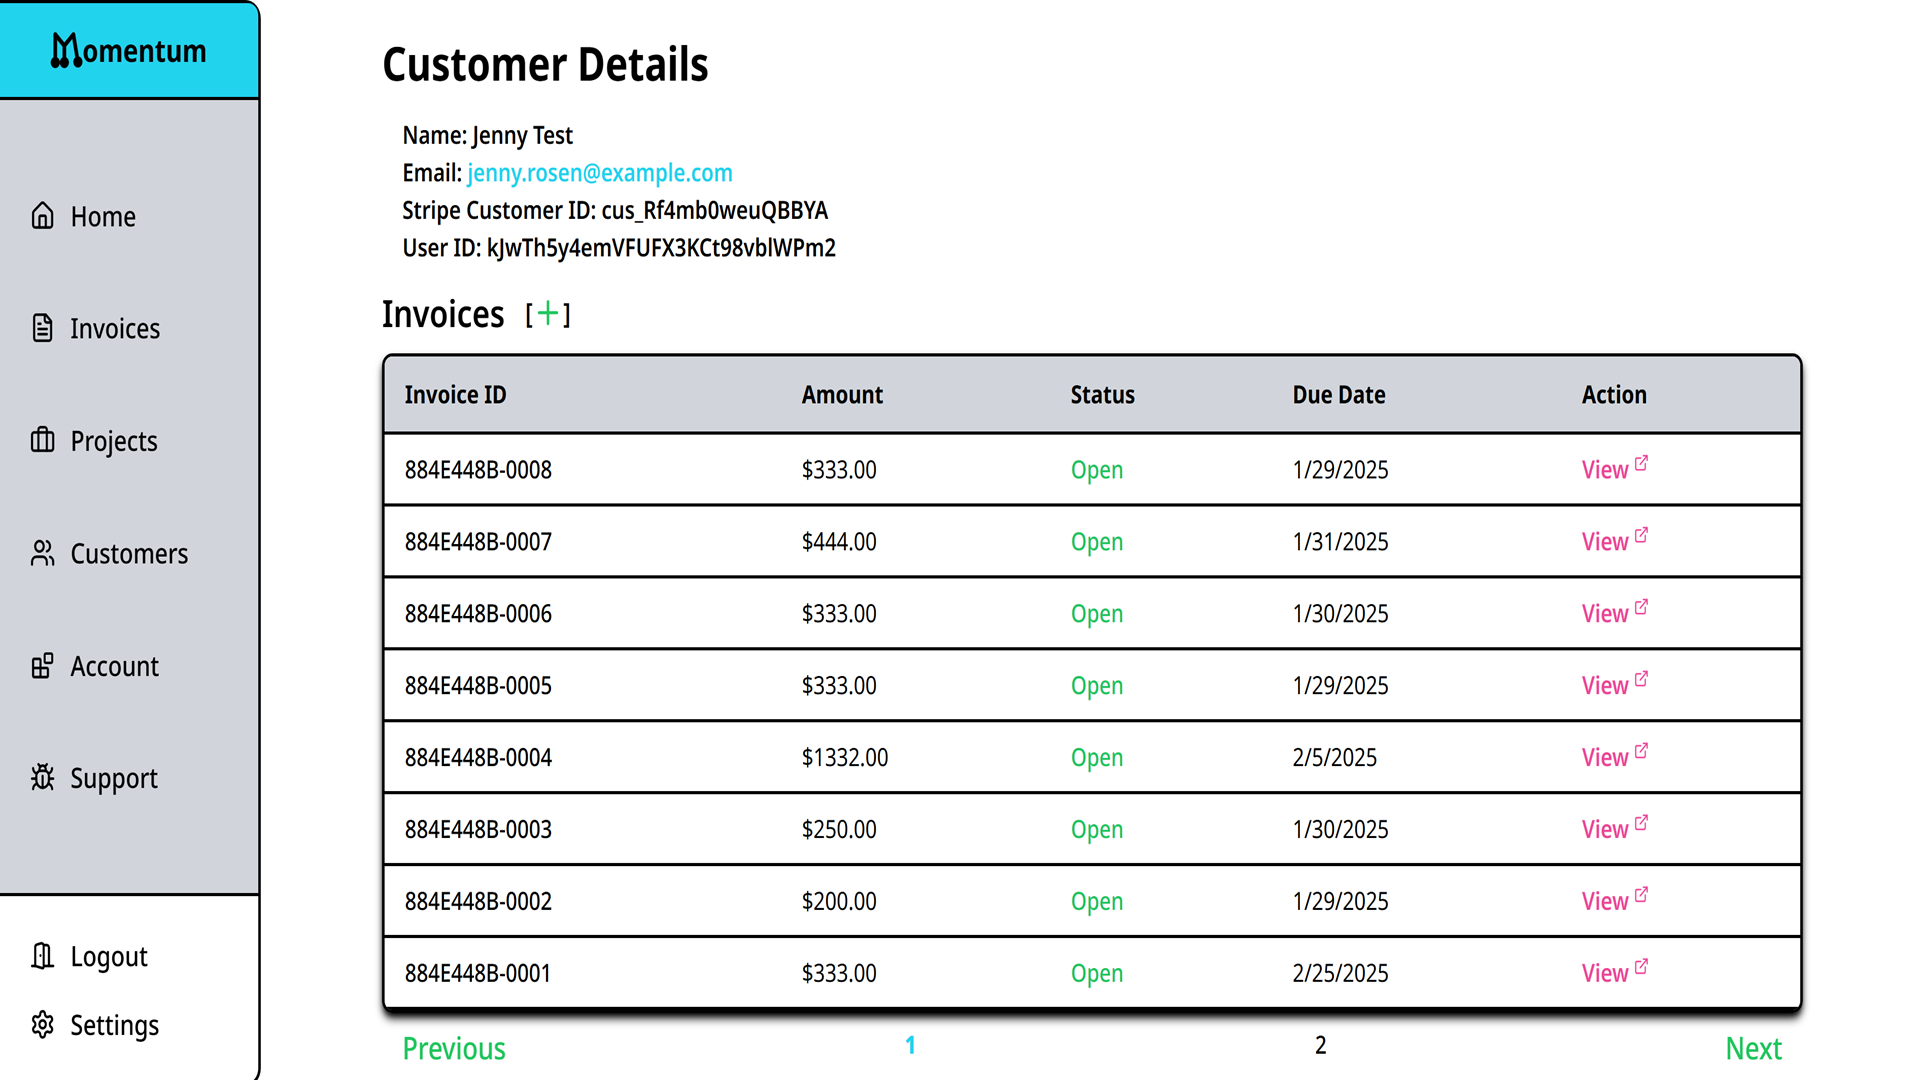Add new invoice with green plus
1920x1080 pixels.
(547, 314)
